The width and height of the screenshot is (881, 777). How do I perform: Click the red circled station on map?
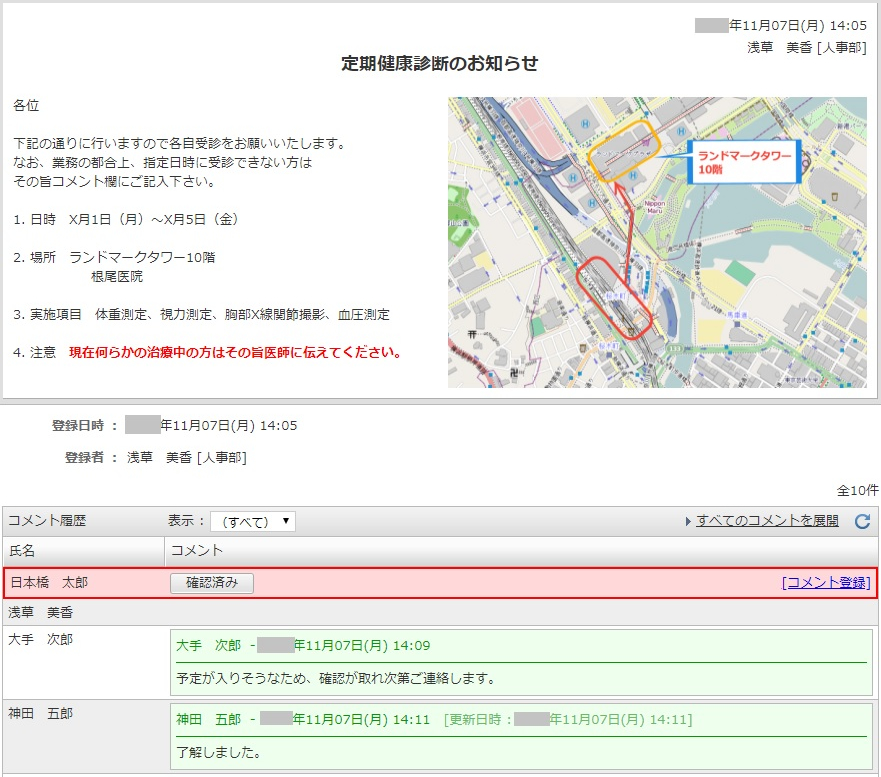pos(614,298)
